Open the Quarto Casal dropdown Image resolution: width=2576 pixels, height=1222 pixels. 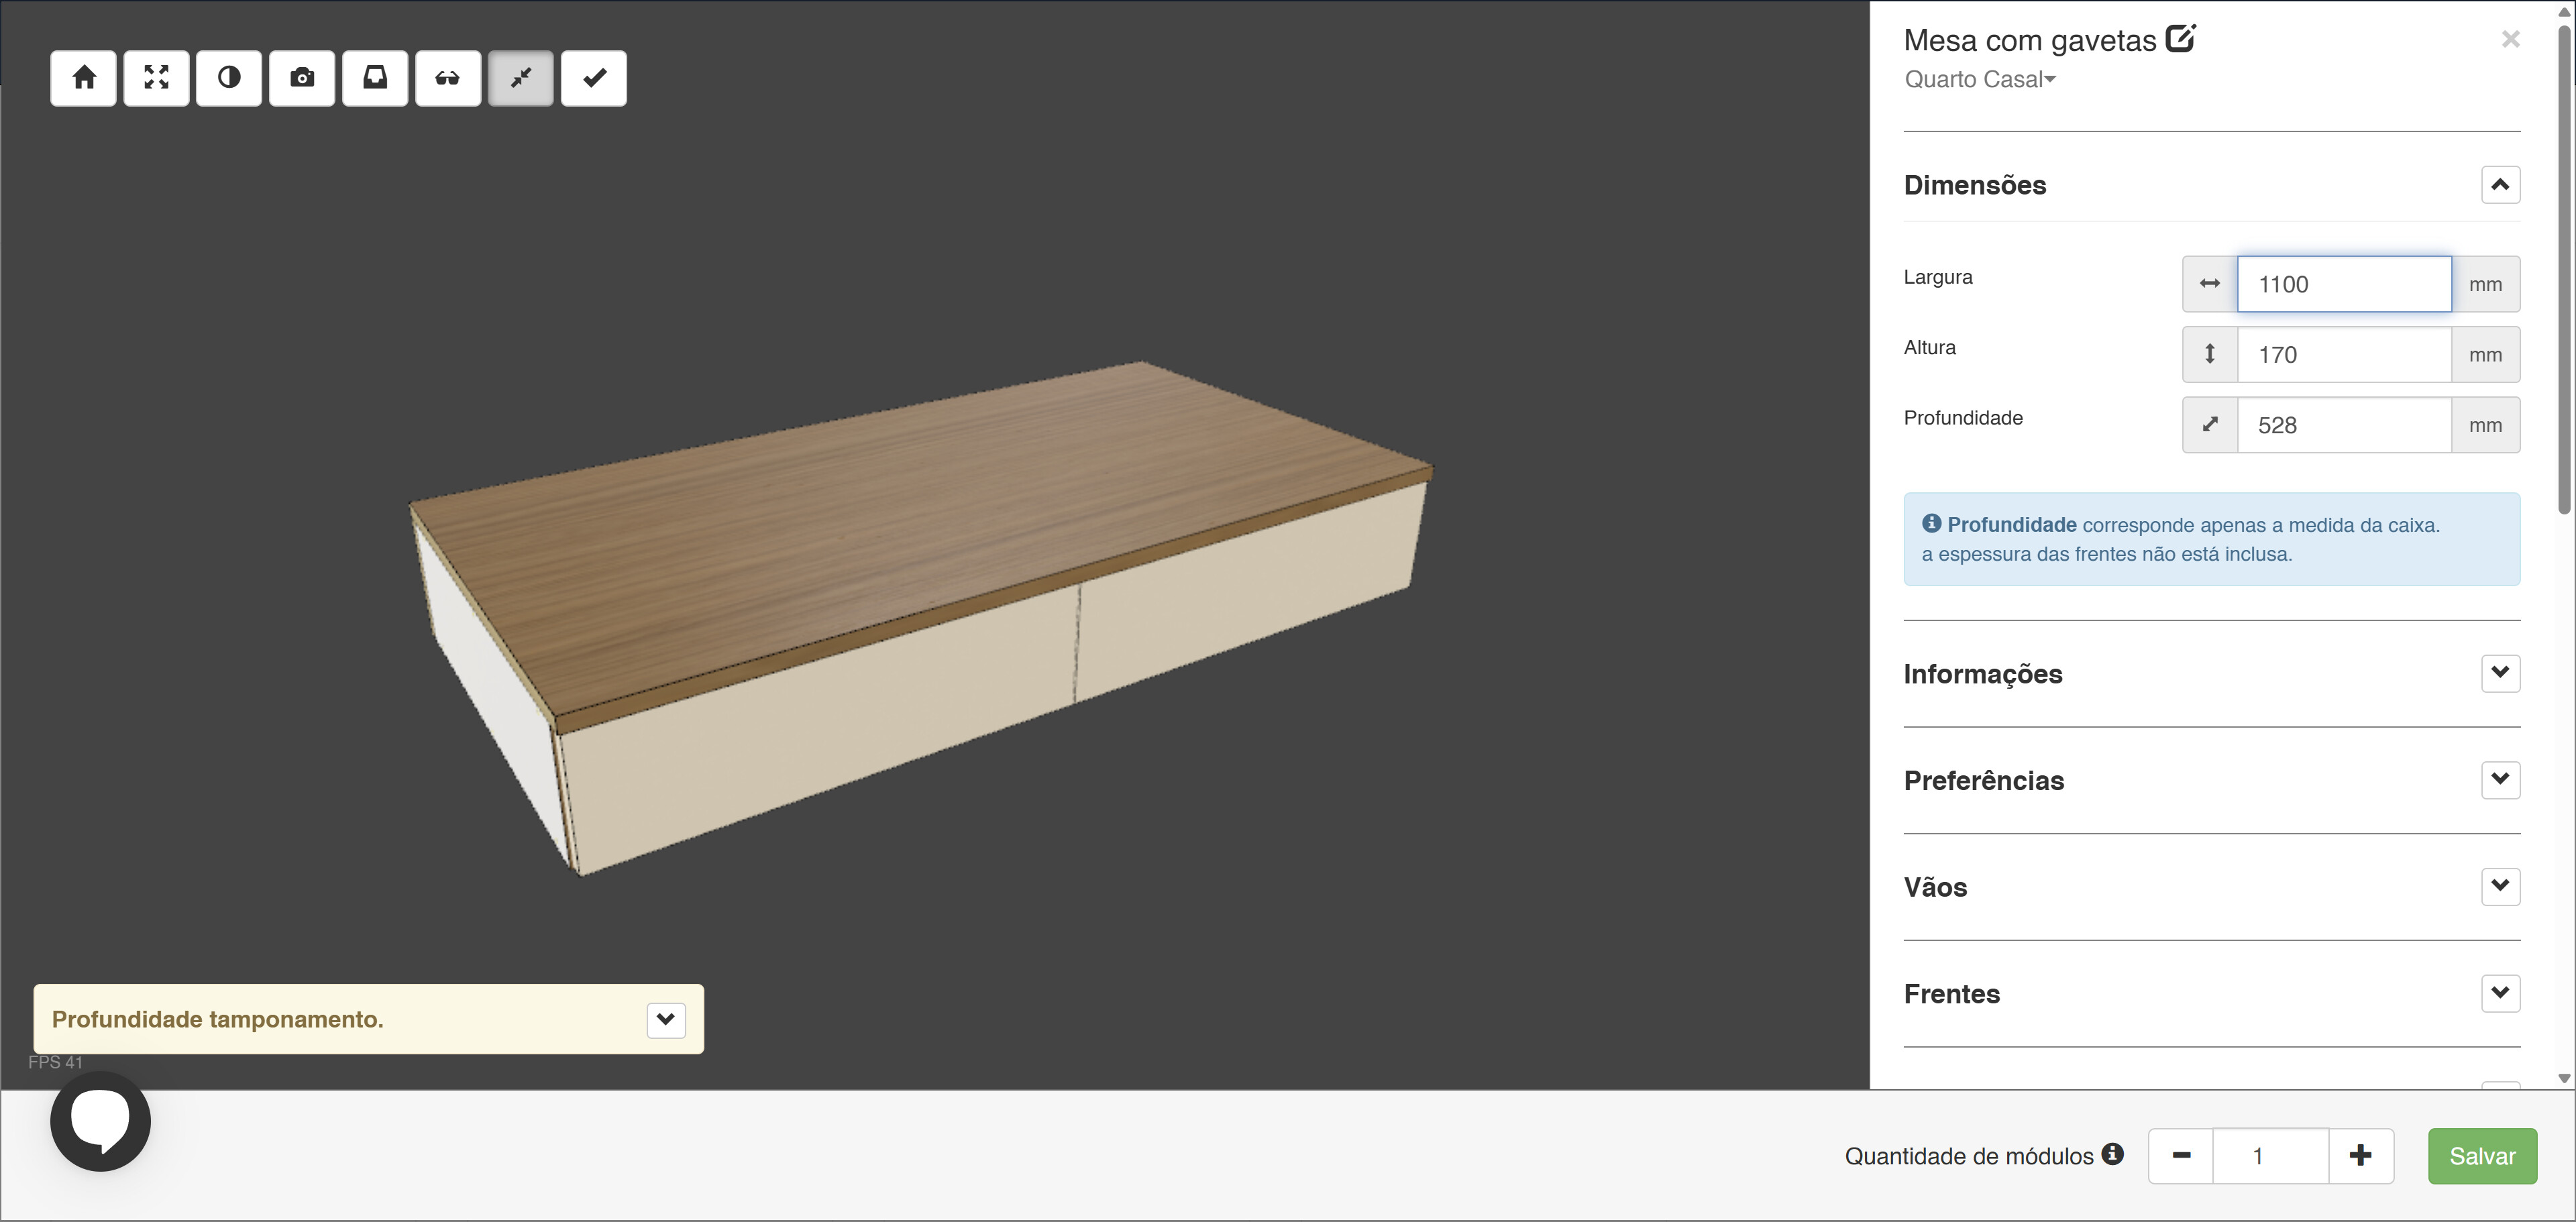tap(1980, 80)
